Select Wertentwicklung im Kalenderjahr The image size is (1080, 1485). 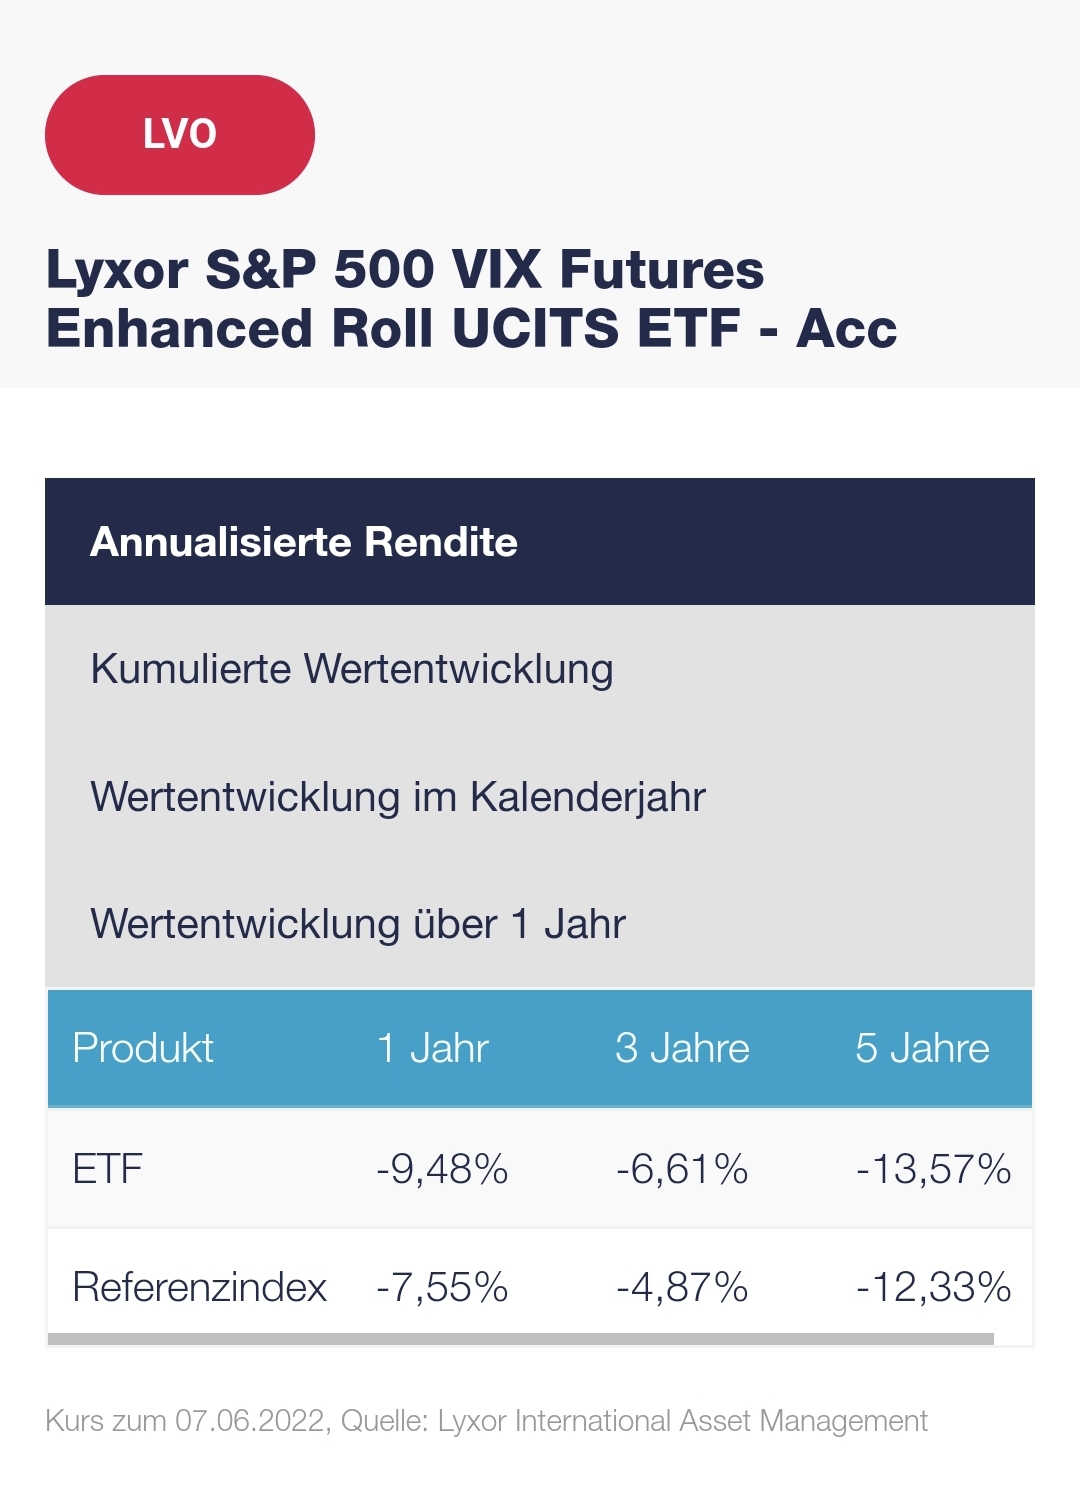(x=398, y=797)
